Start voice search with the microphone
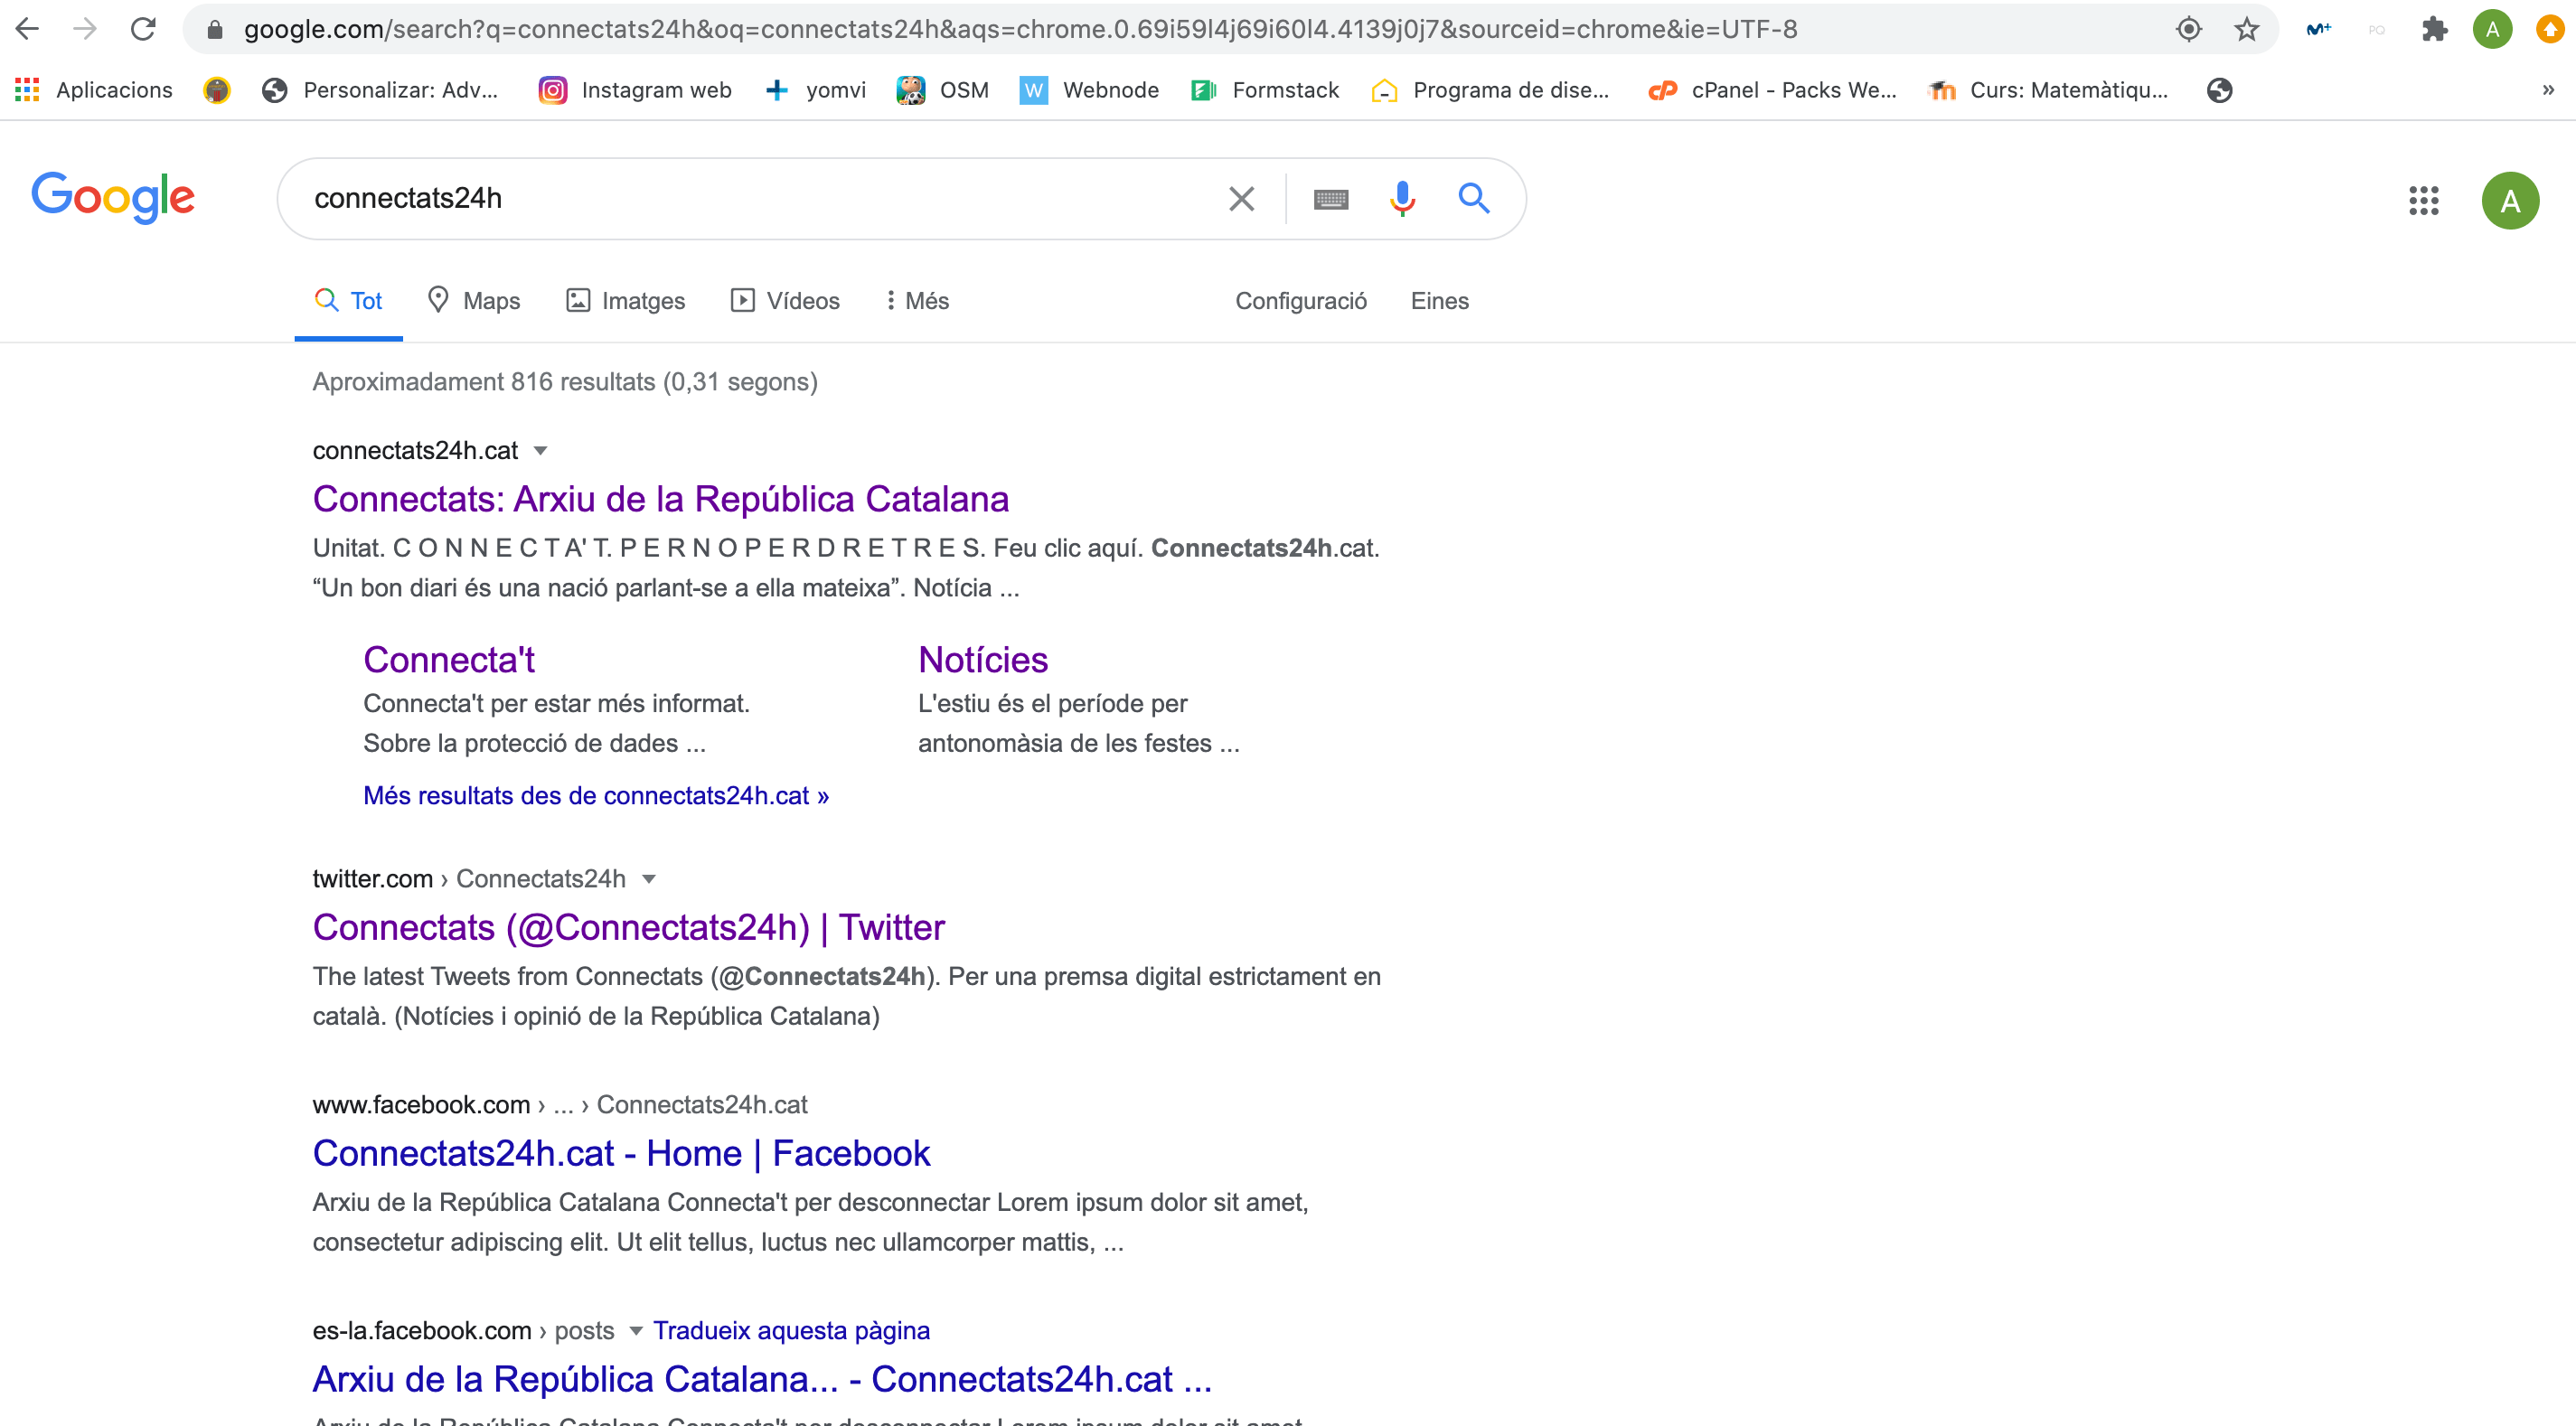Image resolution: width=2576 pixels, height=1426 pixels. [1402, 199]
